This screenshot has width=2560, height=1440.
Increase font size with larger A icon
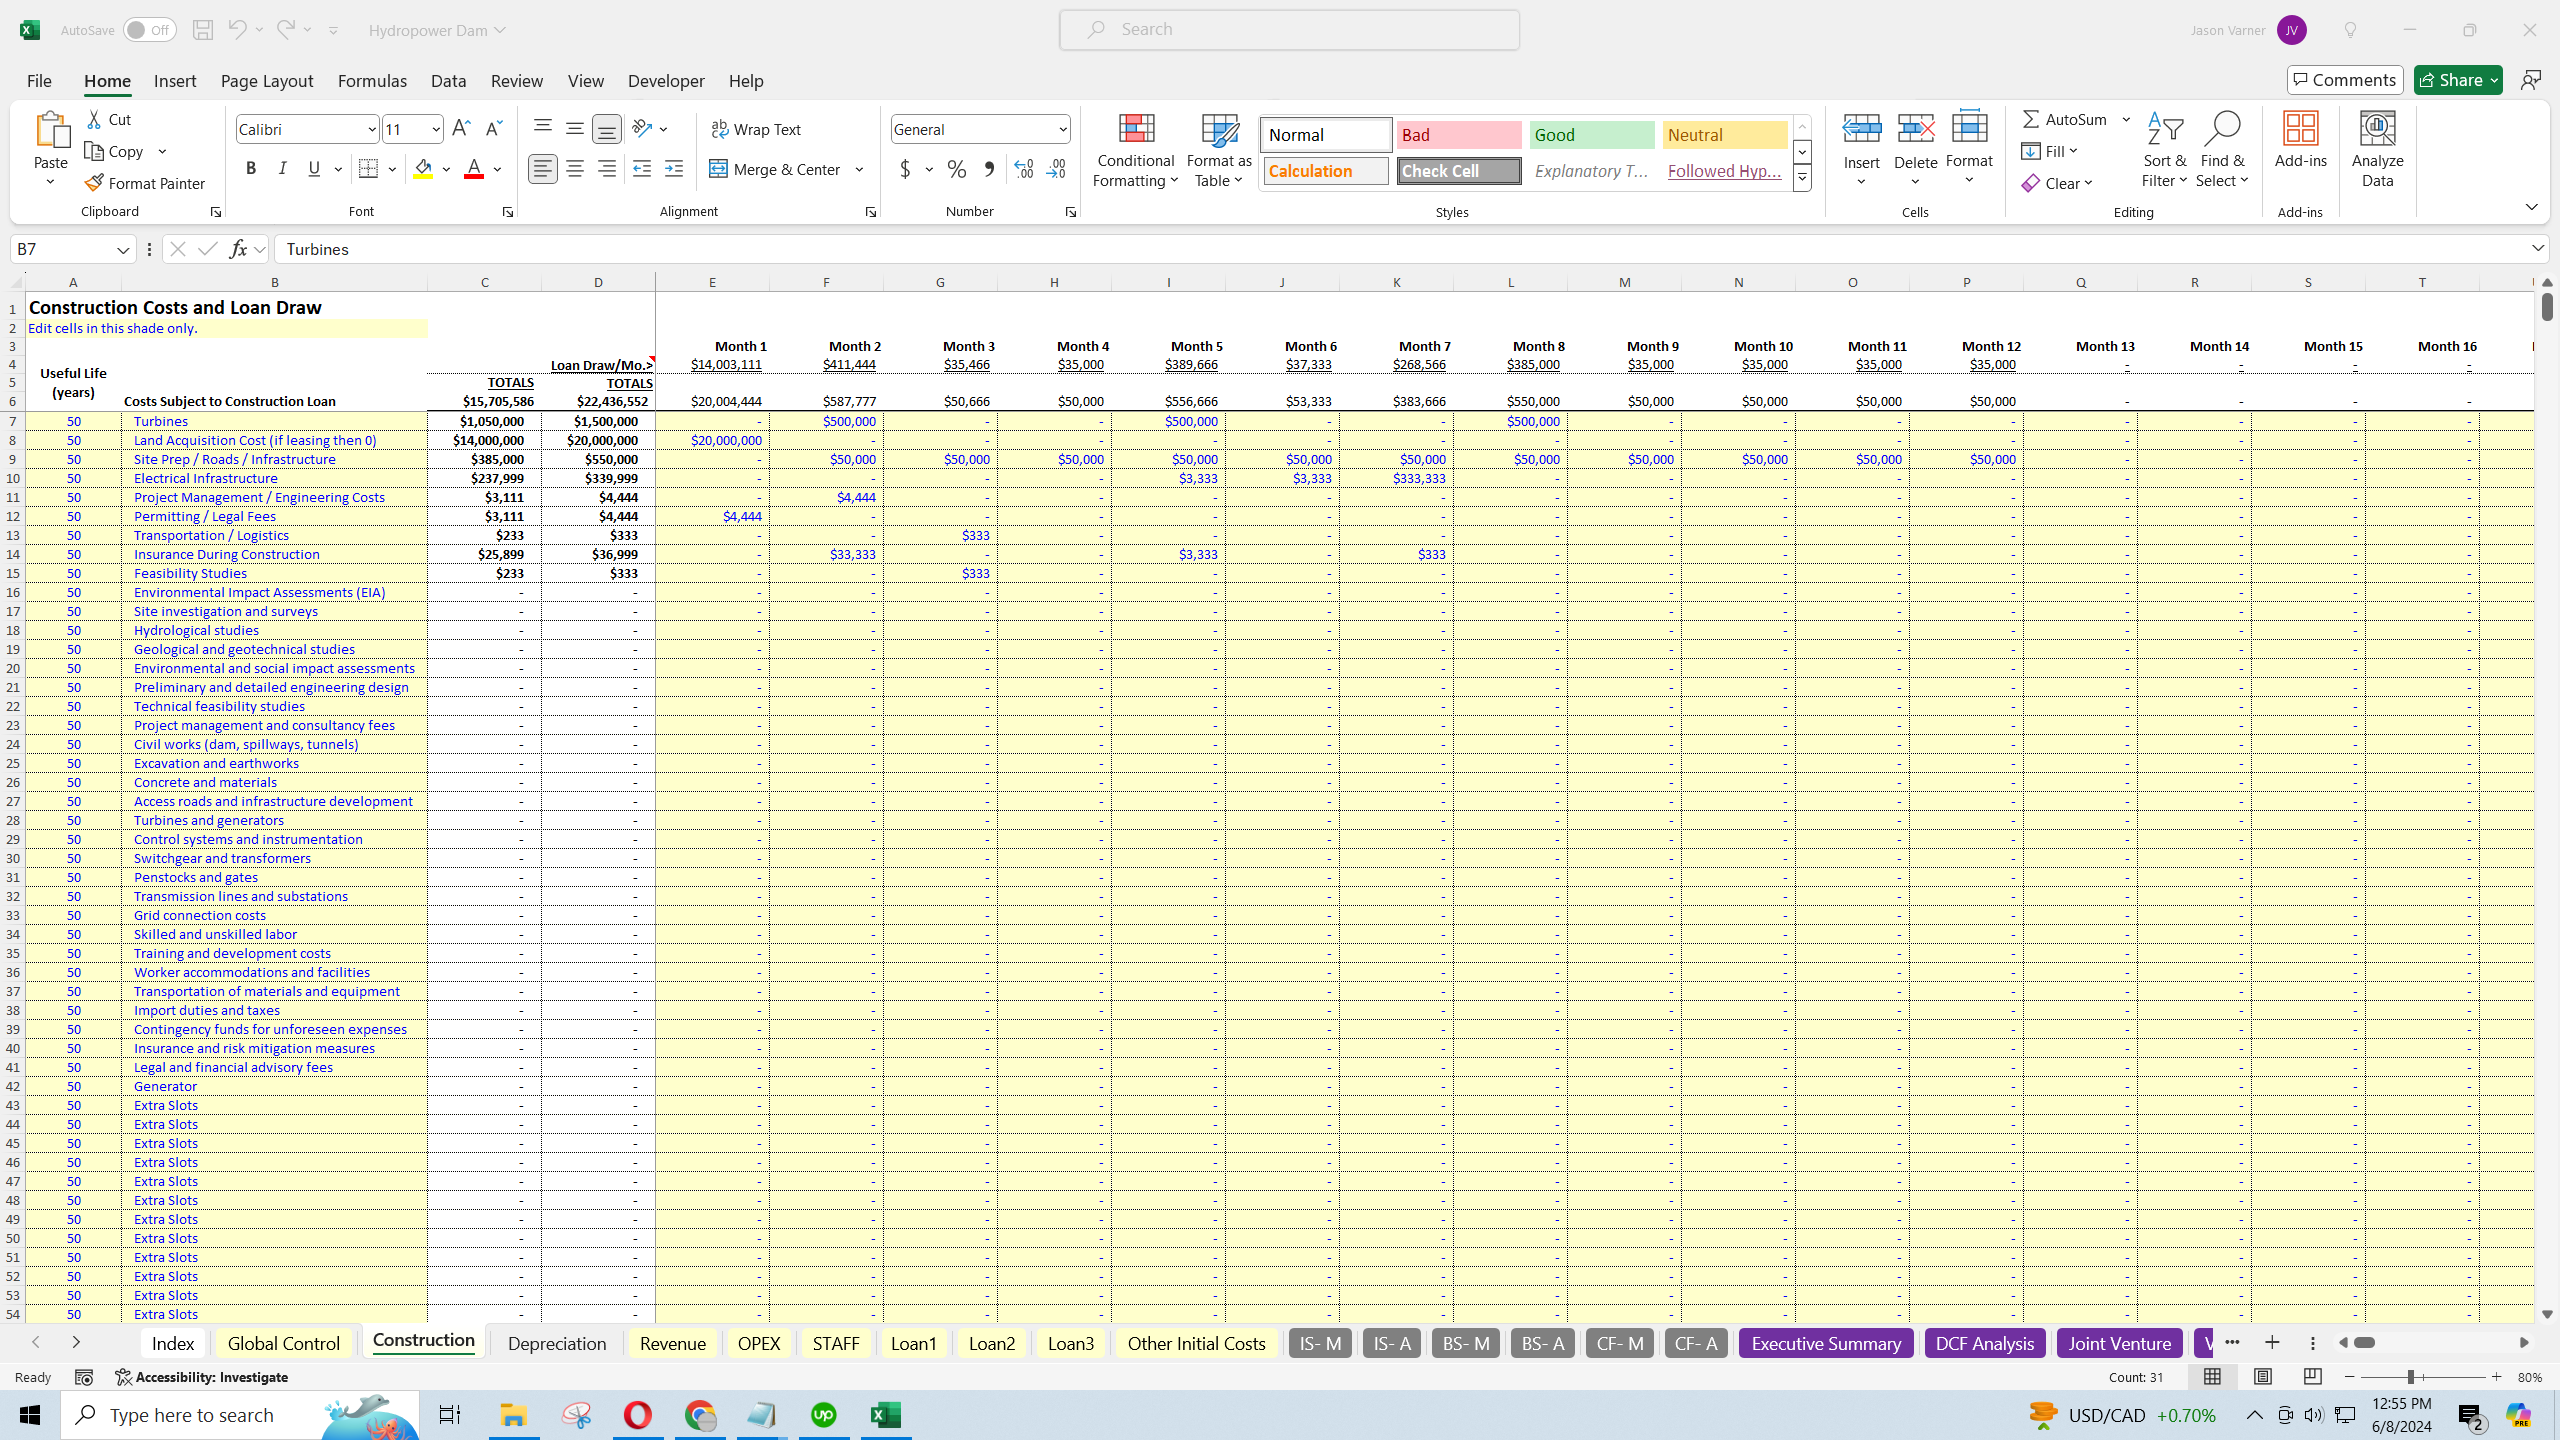[461, 129]
